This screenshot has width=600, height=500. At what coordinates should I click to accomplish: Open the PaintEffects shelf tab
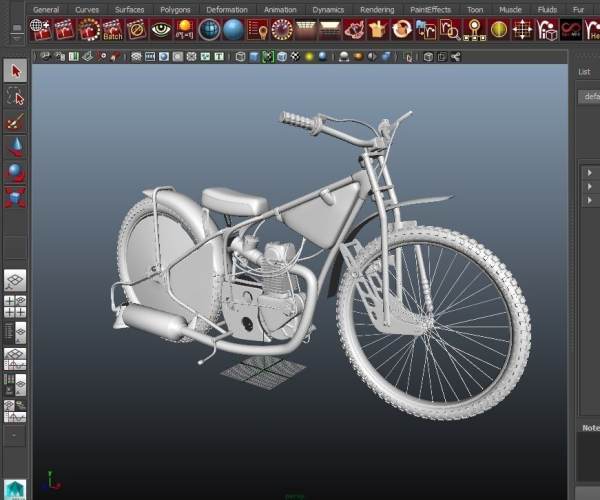430,10
